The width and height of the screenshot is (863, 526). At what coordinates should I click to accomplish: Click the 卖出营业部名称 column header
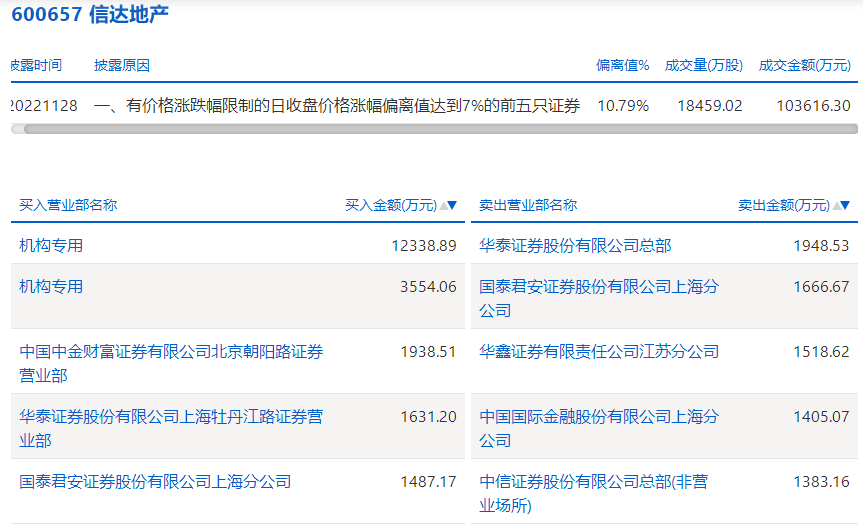pos(528,205)
